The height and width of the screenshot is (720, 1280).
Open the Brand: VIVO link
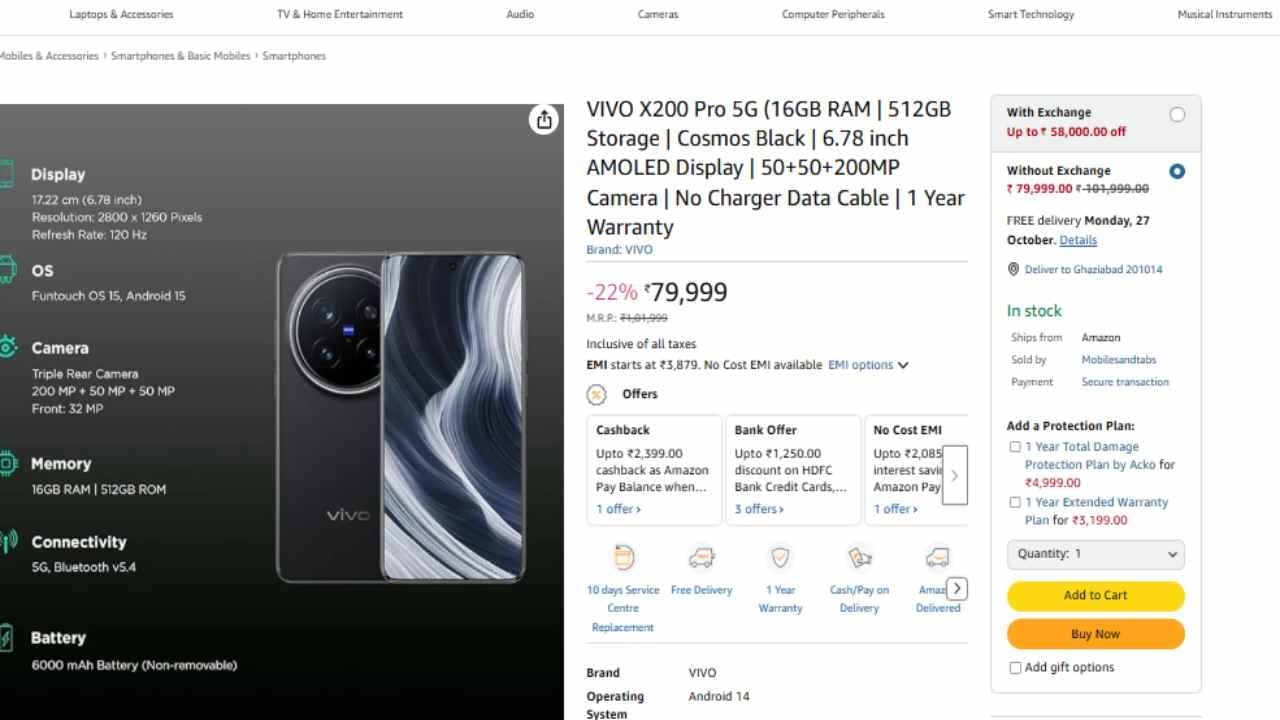[x=619, y=250]
